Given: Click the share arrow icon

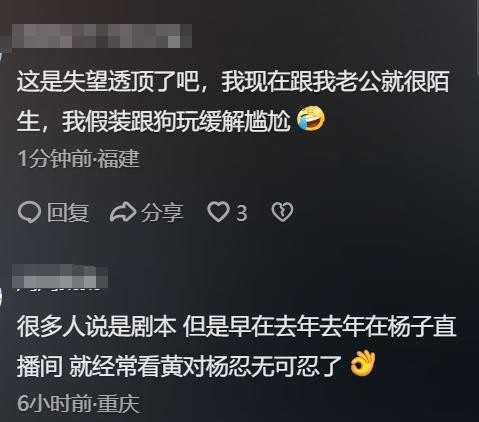Looking at the screenshot, I should [123, 212].
